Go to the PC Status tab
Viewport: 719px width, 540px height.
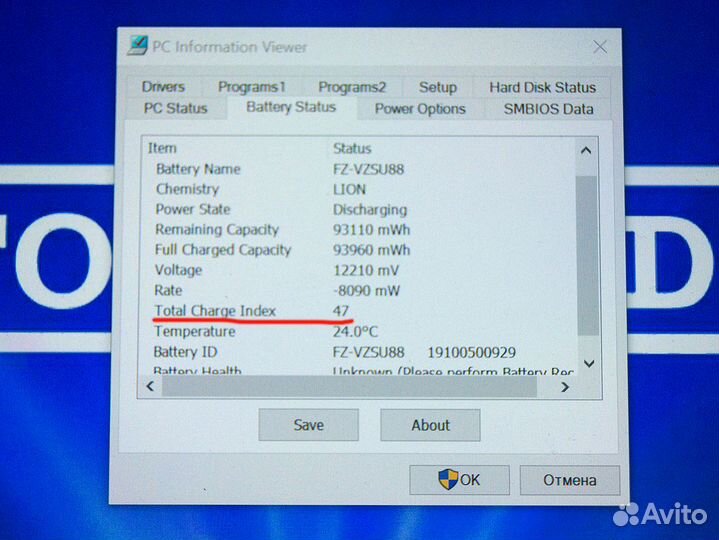[176, 109]
